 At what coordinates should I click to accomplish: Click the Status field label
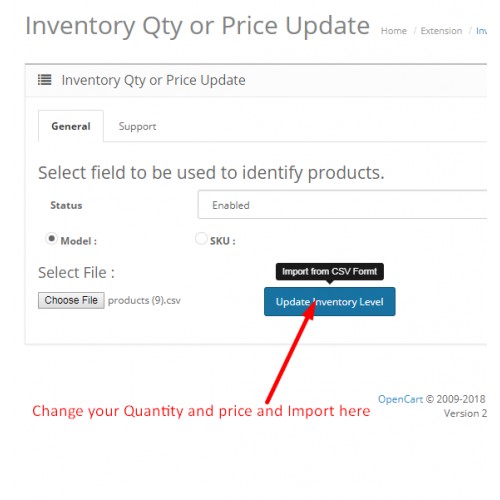click(x=66, y=205)
